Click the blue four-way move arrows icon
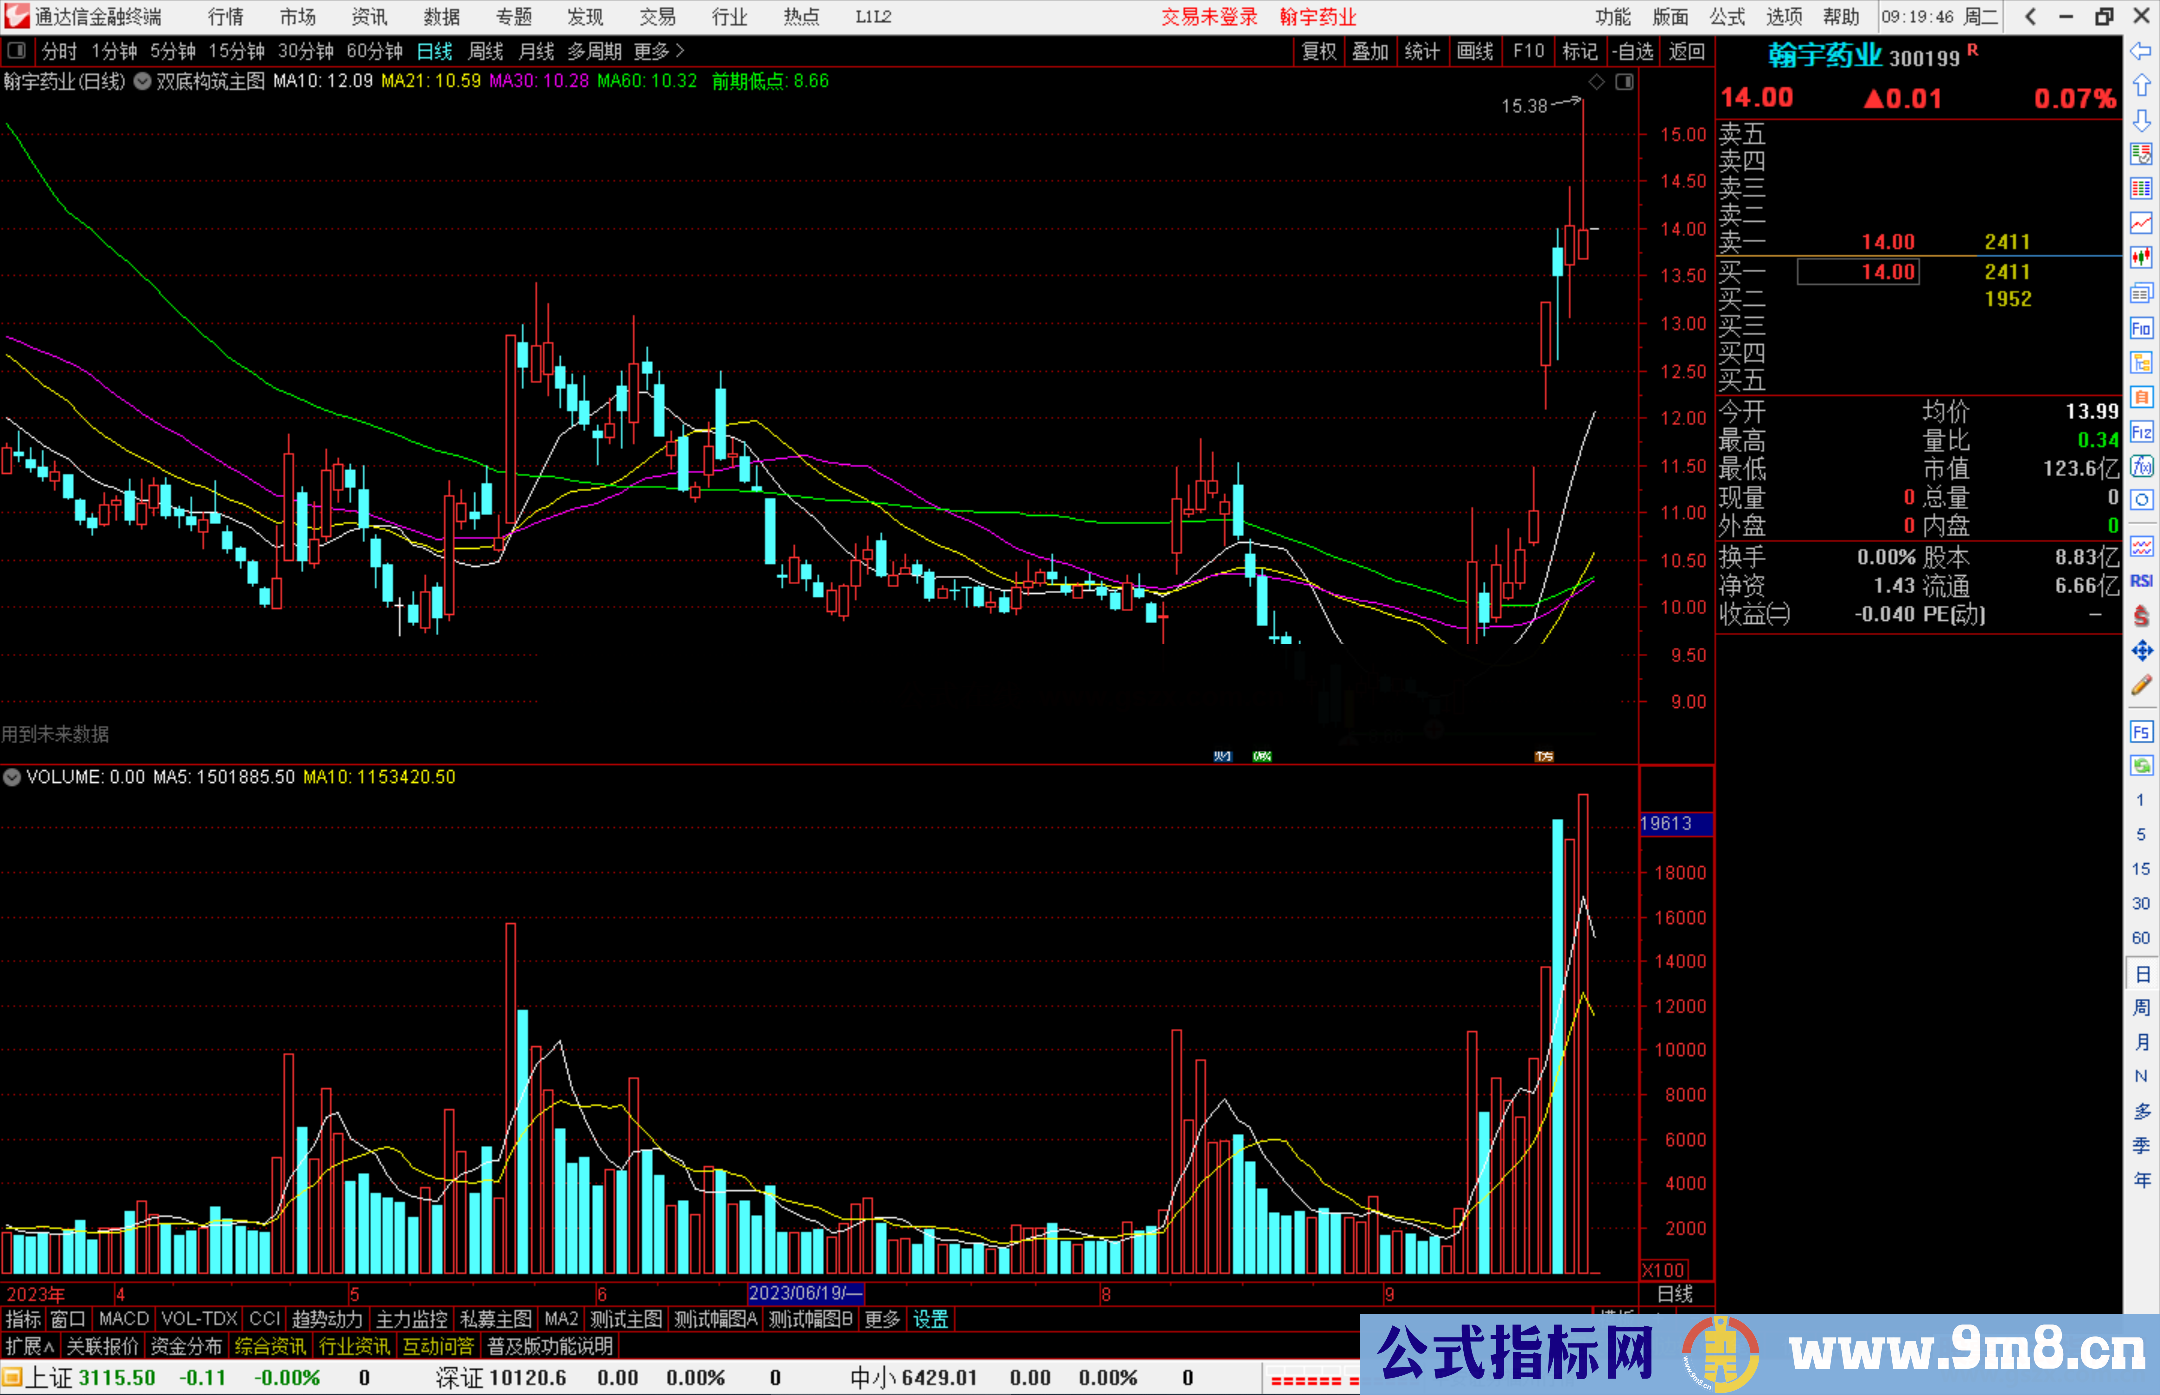 2141,651
